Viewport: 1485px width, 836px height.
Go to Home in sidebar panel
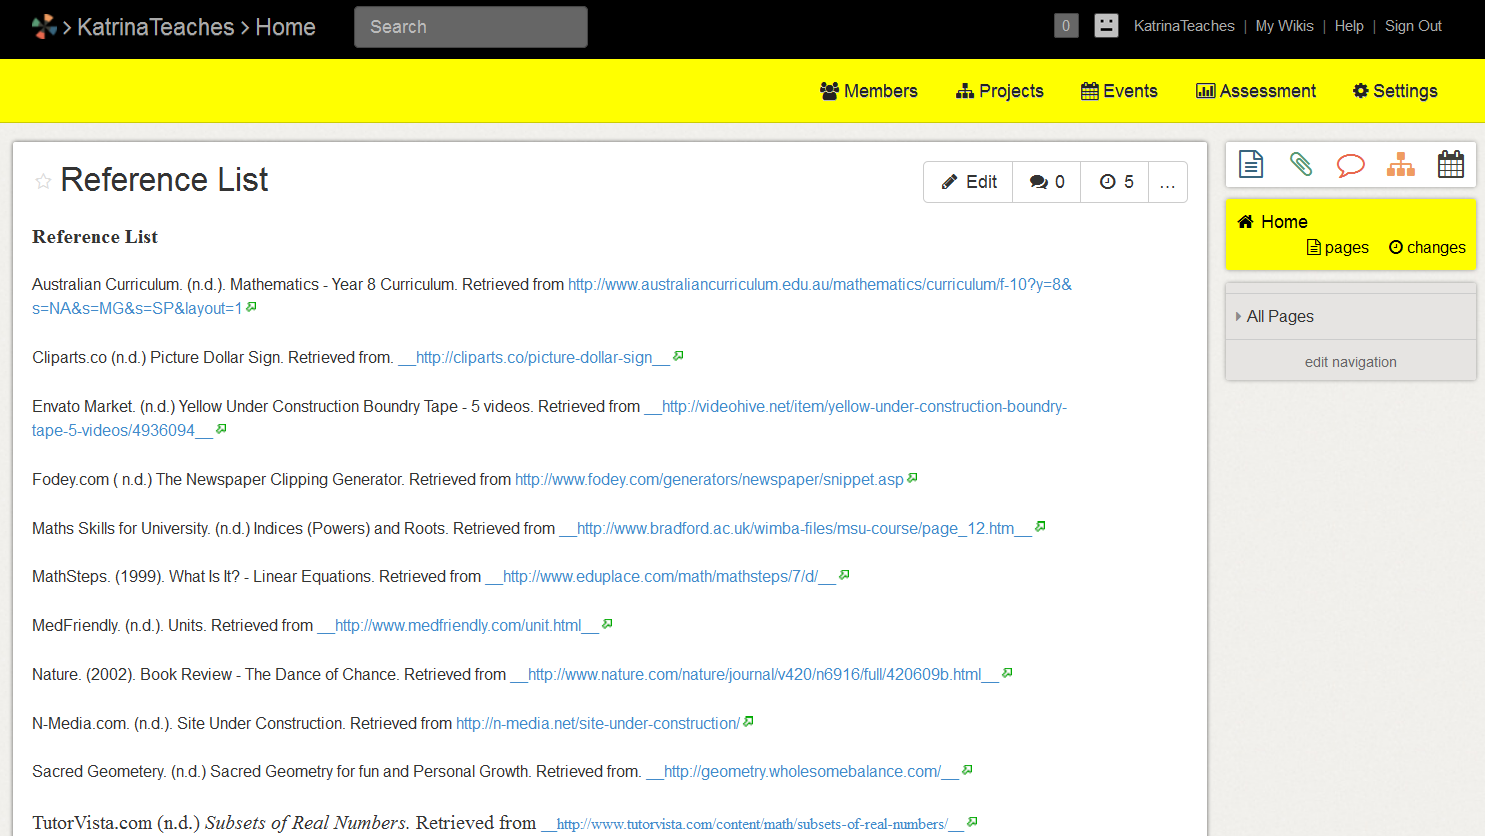1272,222
